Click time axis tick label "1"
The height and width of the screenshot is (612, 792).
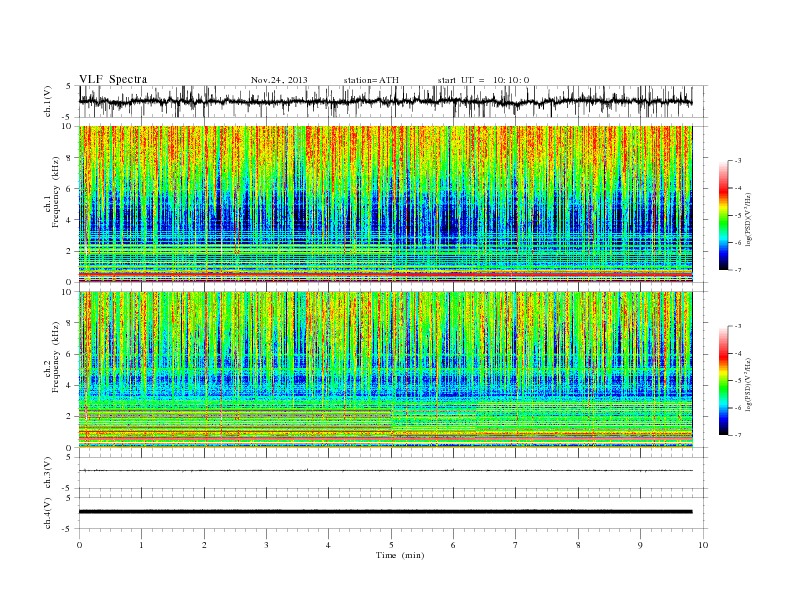tap(141, 545)
